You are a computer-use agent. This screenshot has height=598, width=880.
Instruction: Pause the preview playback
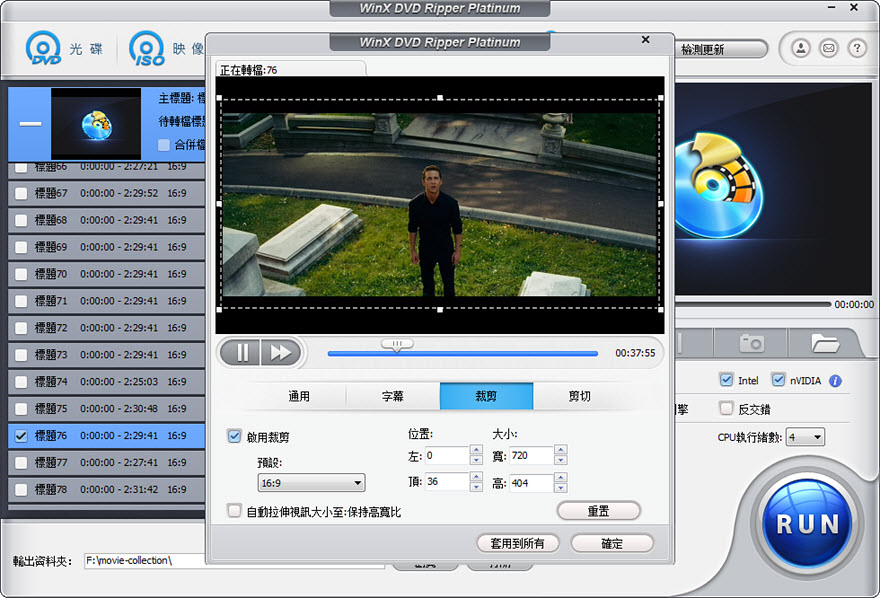[242, 352]
